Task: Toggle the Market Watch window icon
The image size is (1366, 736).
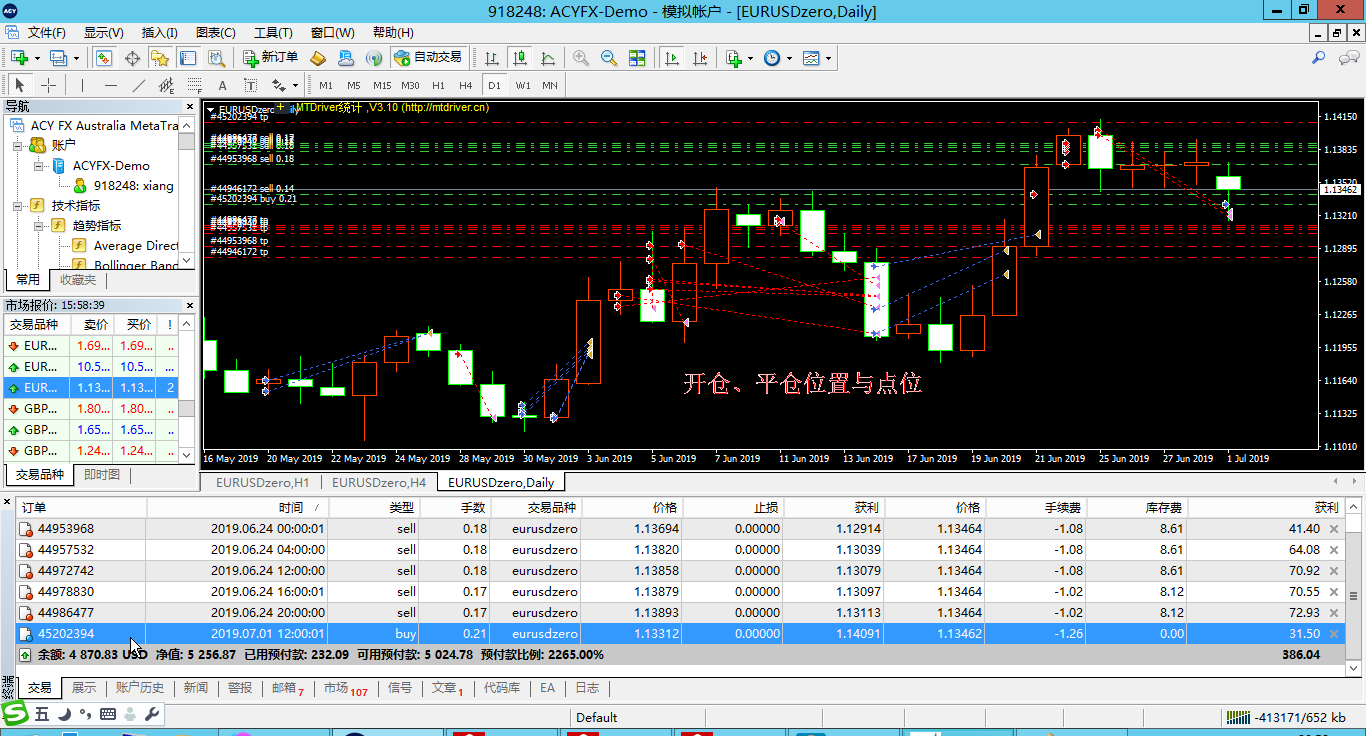Action: [x=104, y=58]
